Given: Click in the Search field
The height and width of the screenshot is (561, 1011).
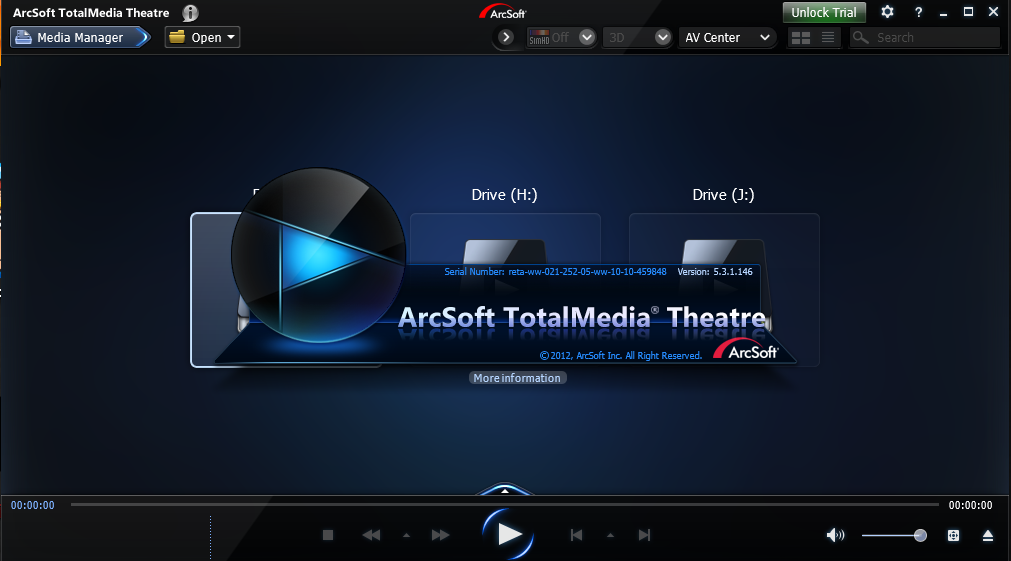Looking at the screenshot, I should 925,37.
